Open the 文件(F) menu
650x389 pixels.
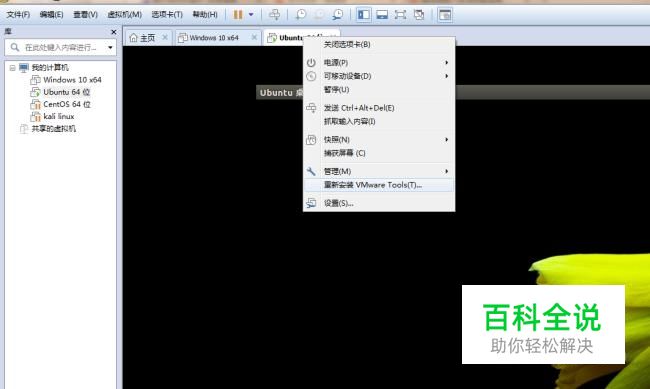18,15
